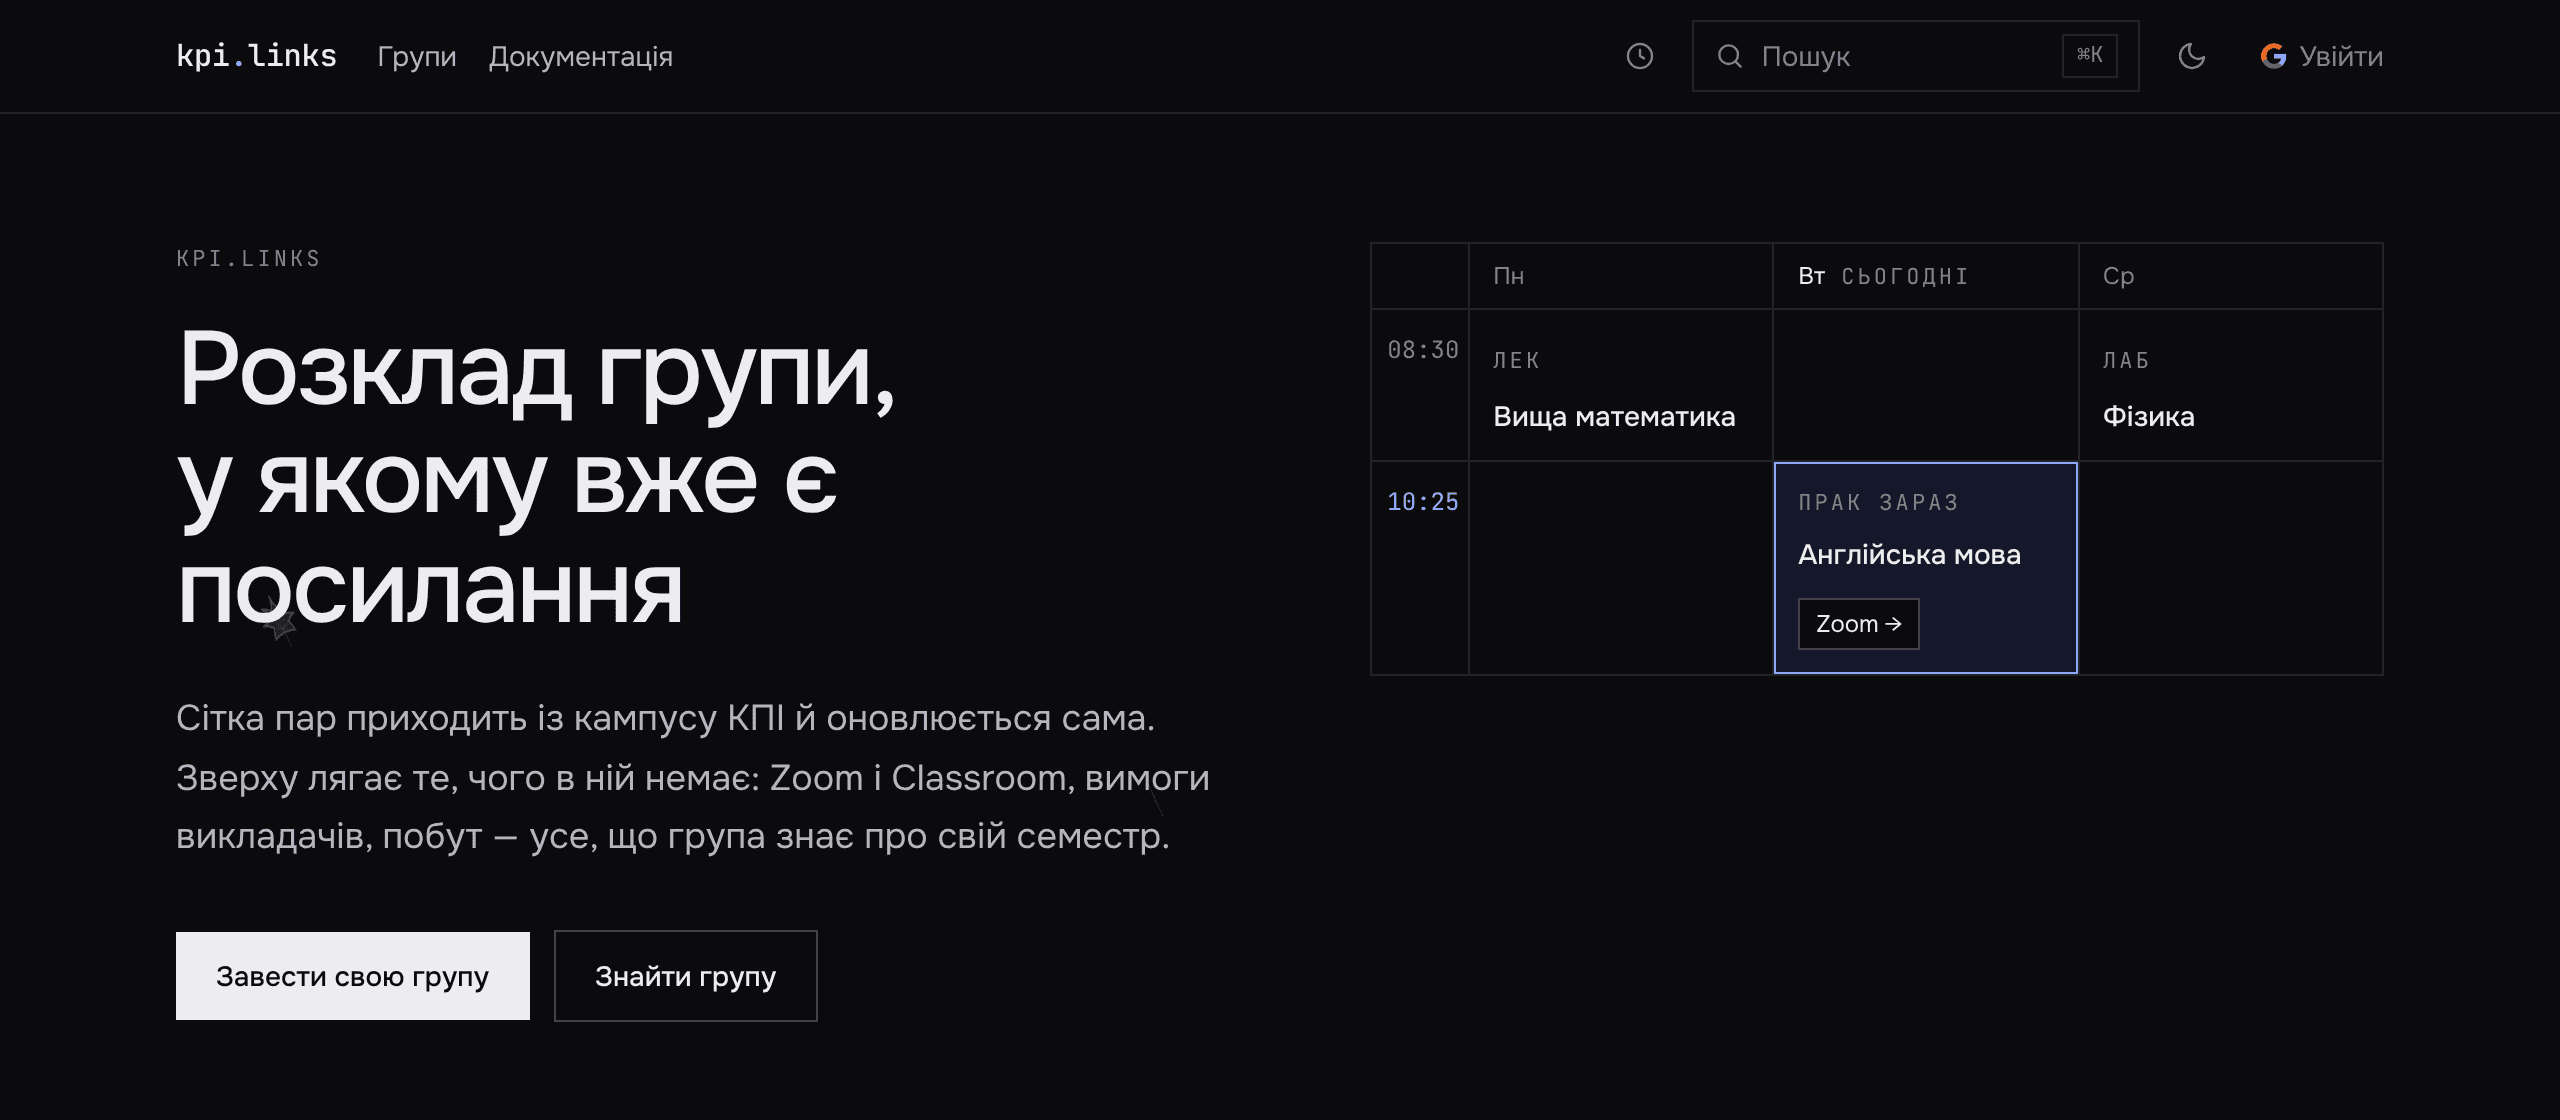Image resolution: width=2560 pixels, height=1120 pixels.
Task: Click the Вт СЬОГОДНІ column header
Action: click(1926, 276)
